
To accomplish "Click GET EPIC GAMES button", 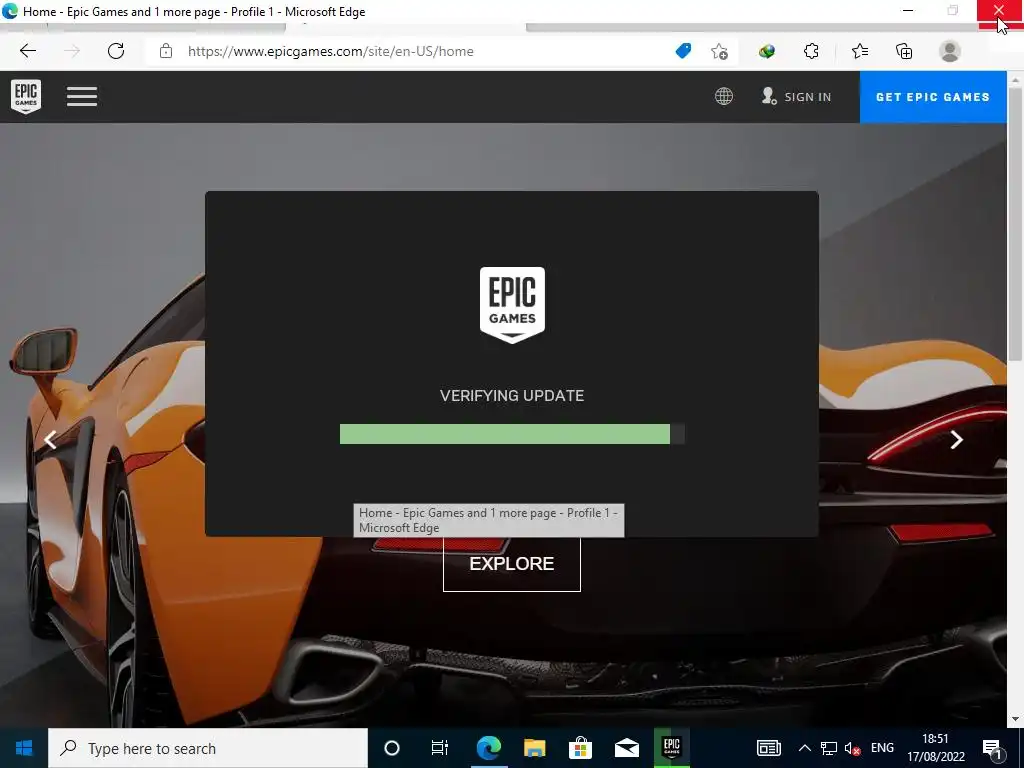I will click(933, 97).
